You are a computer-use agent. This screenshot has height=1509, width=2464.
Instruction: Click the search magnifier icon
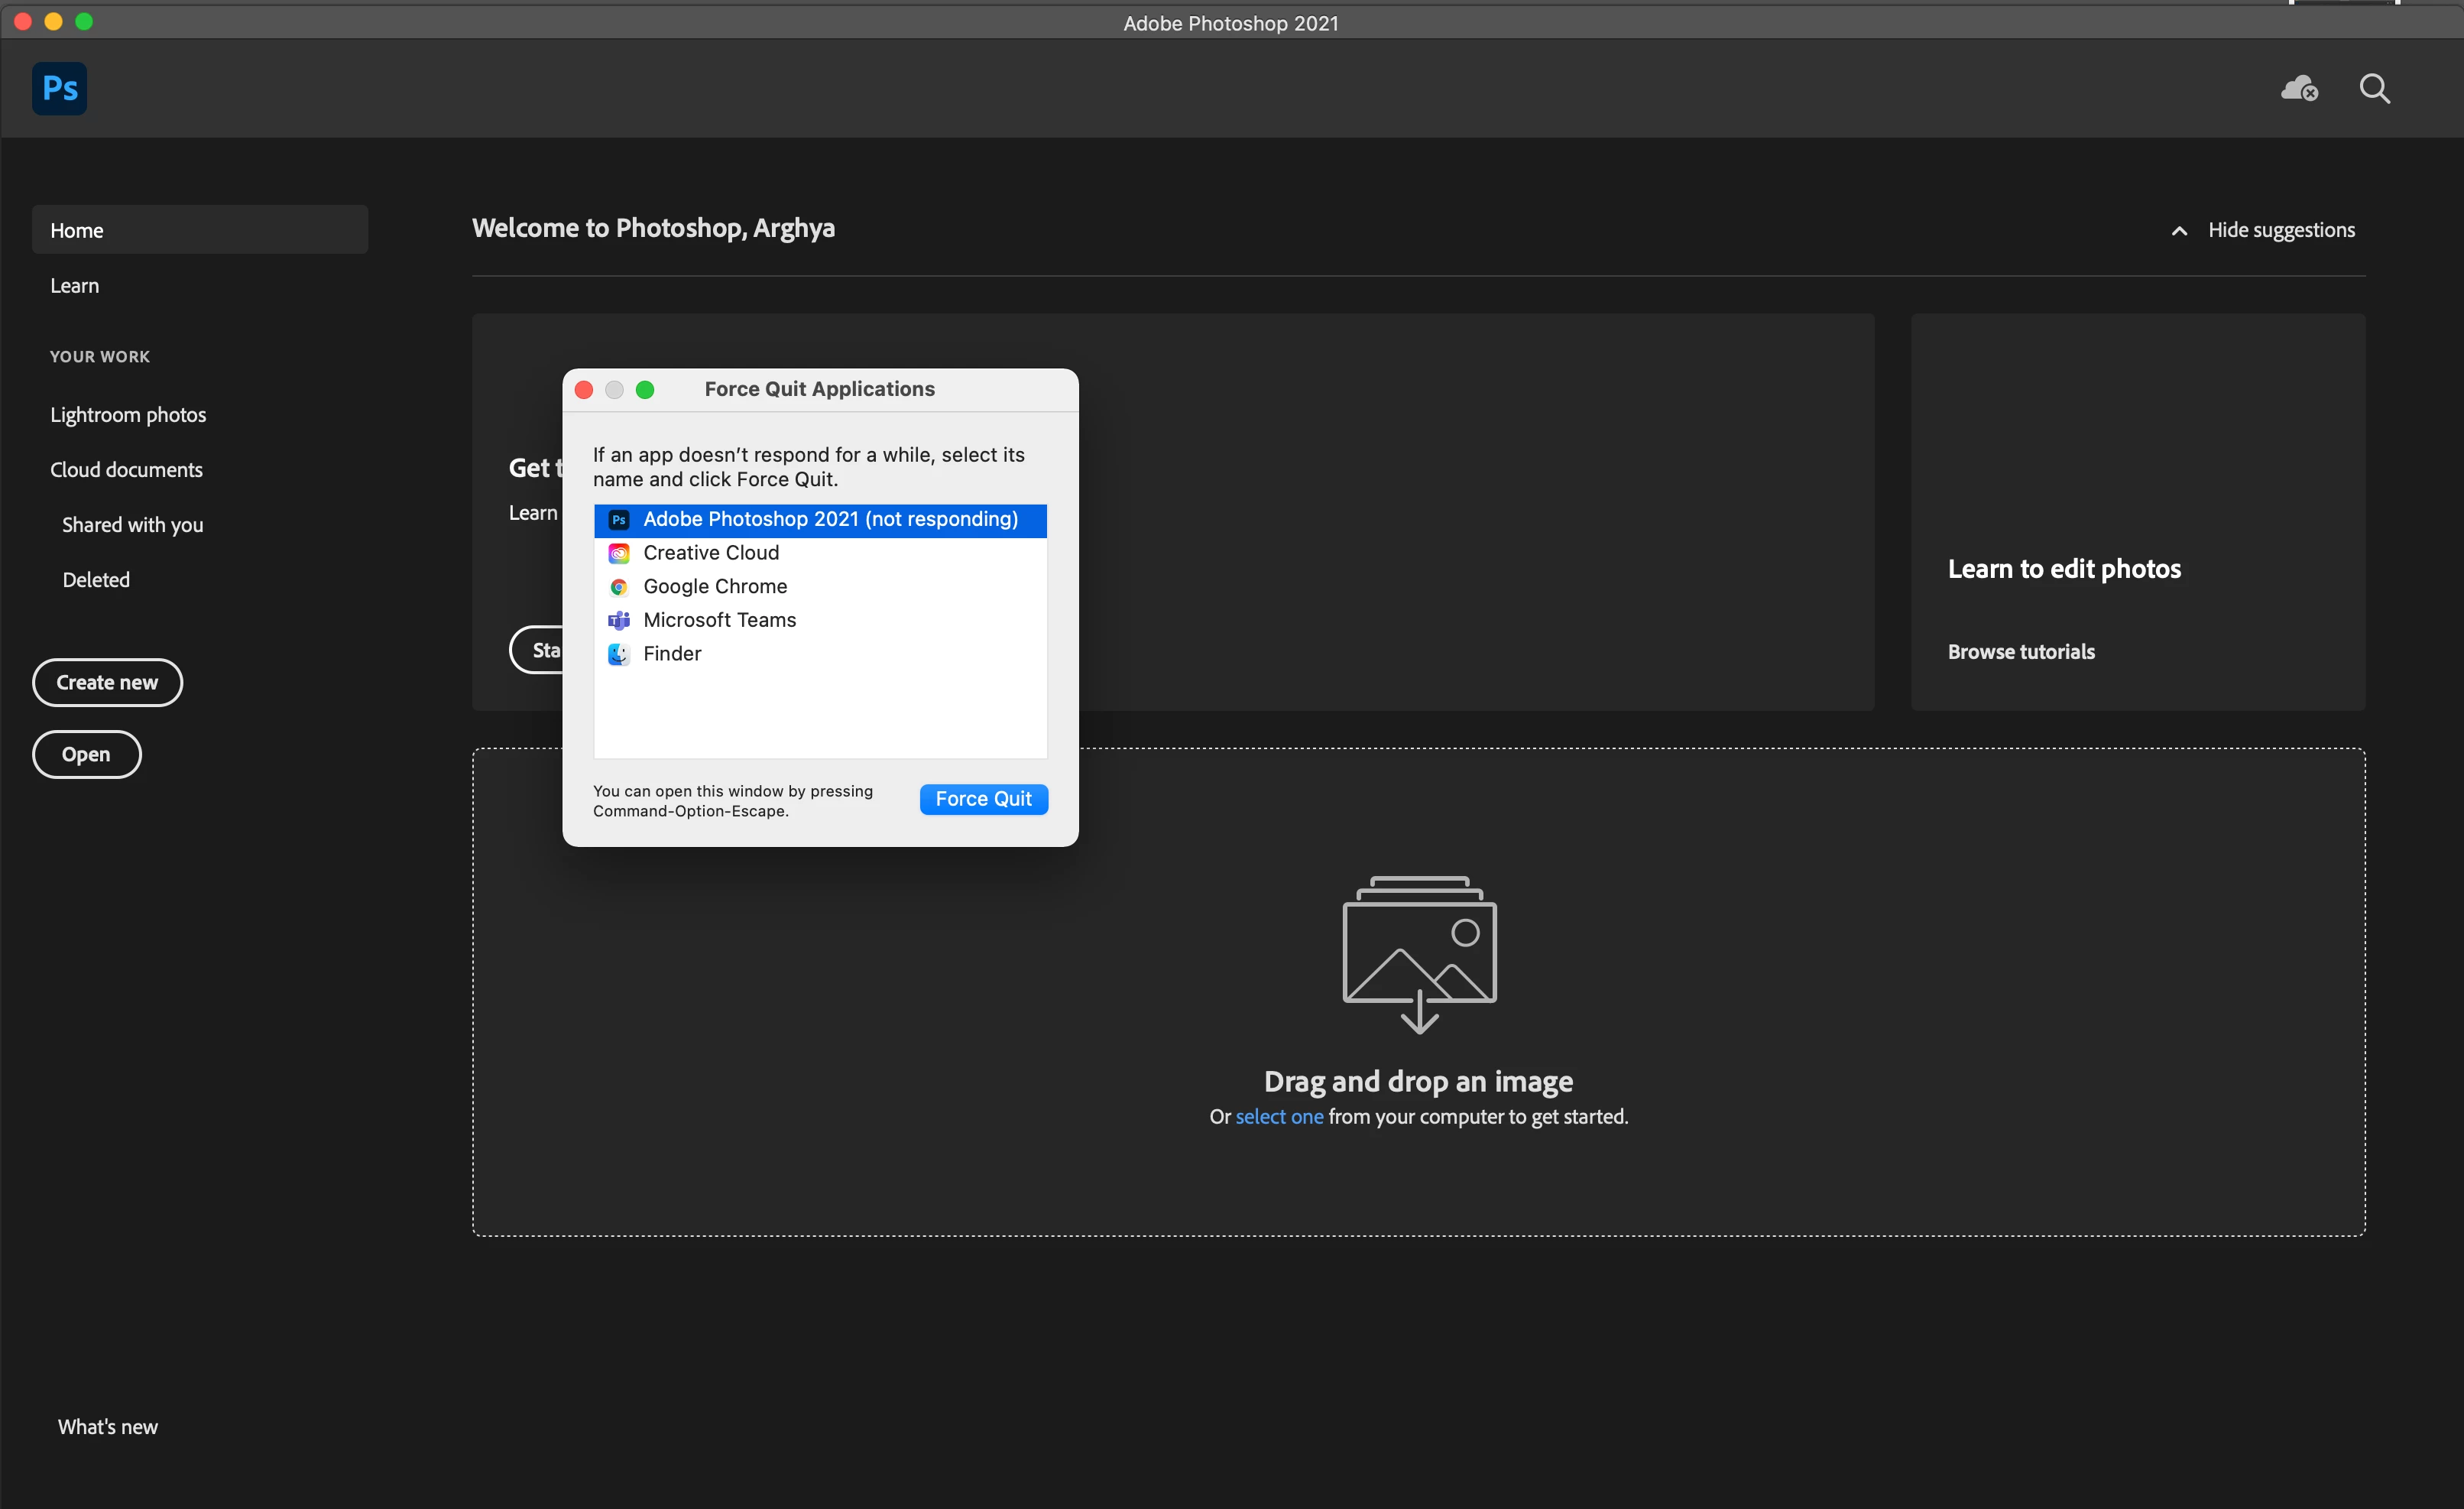pyautogui.click(x=2374, y=89)
